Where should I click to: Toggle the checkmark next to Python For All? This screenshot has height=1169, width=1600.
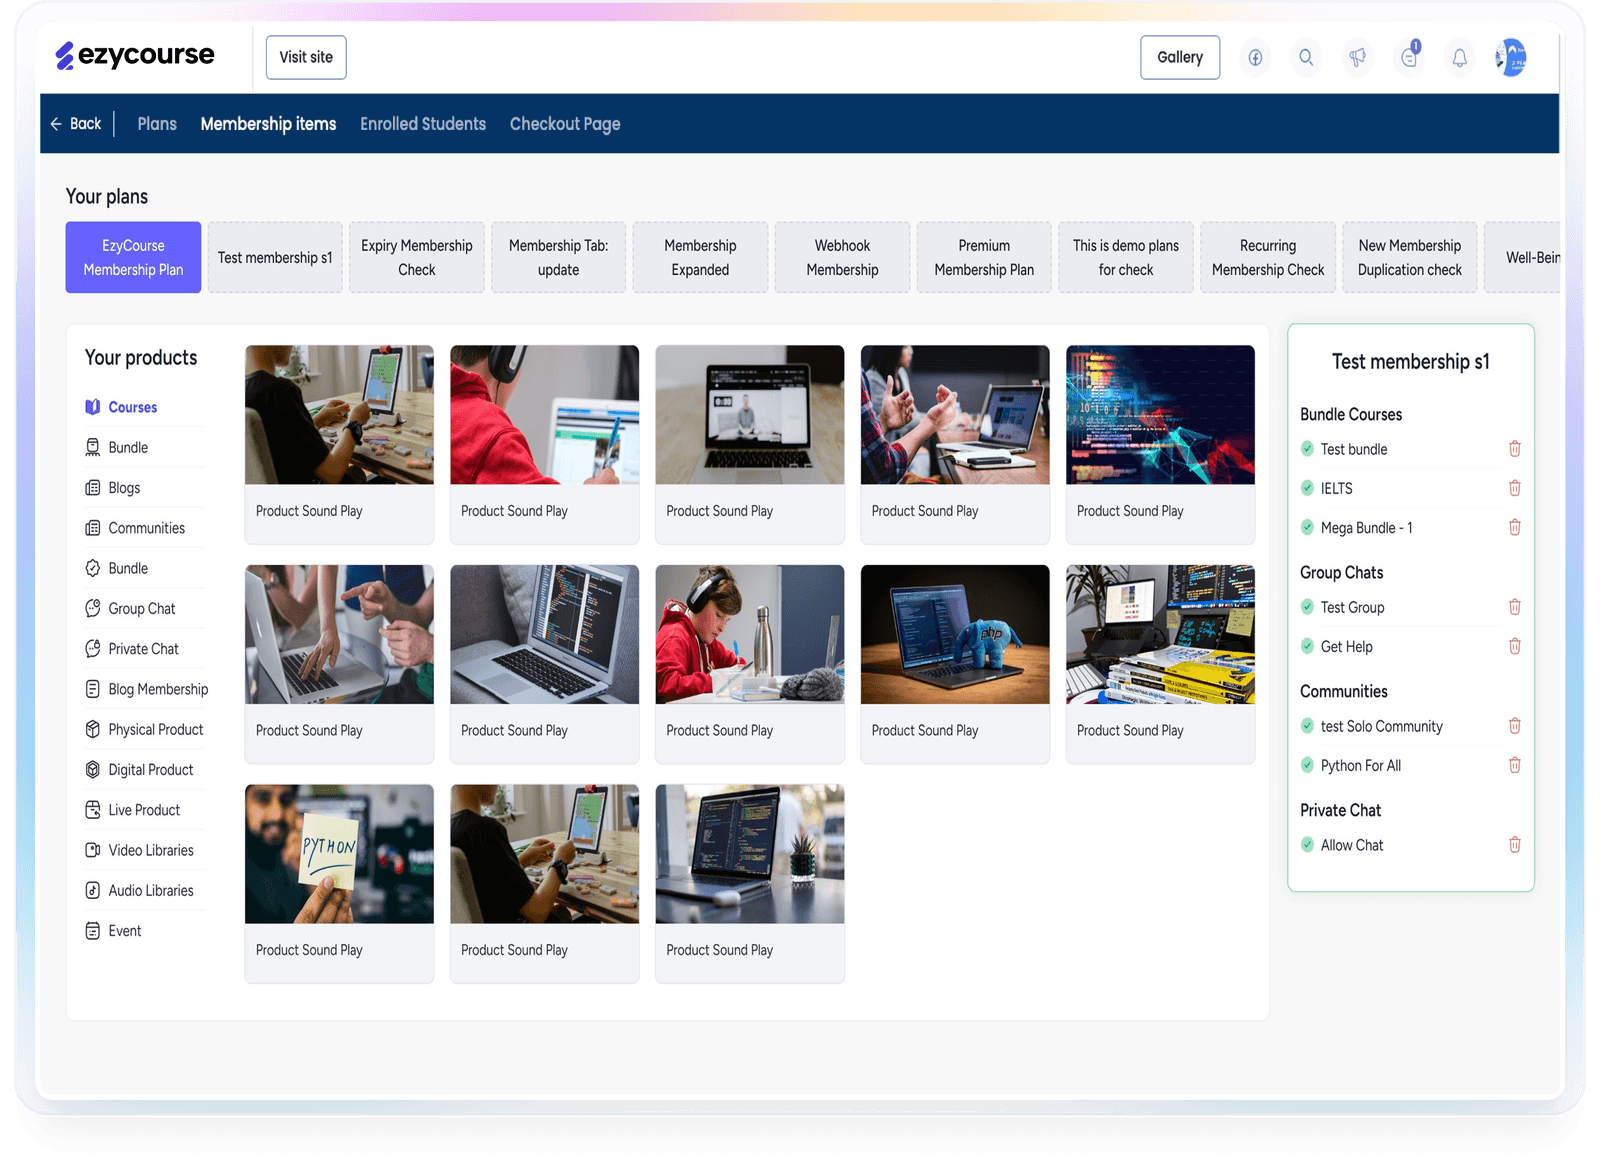click(x=1307, y=765)
